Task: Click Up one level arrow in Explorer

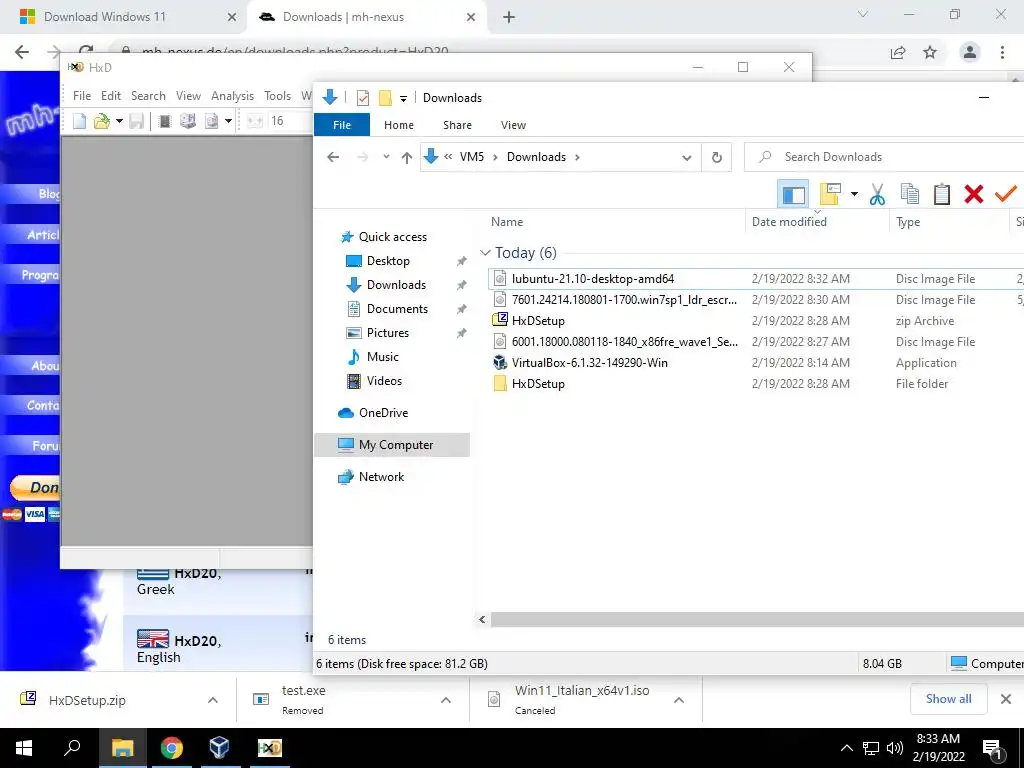Action: tap(406, 157)
